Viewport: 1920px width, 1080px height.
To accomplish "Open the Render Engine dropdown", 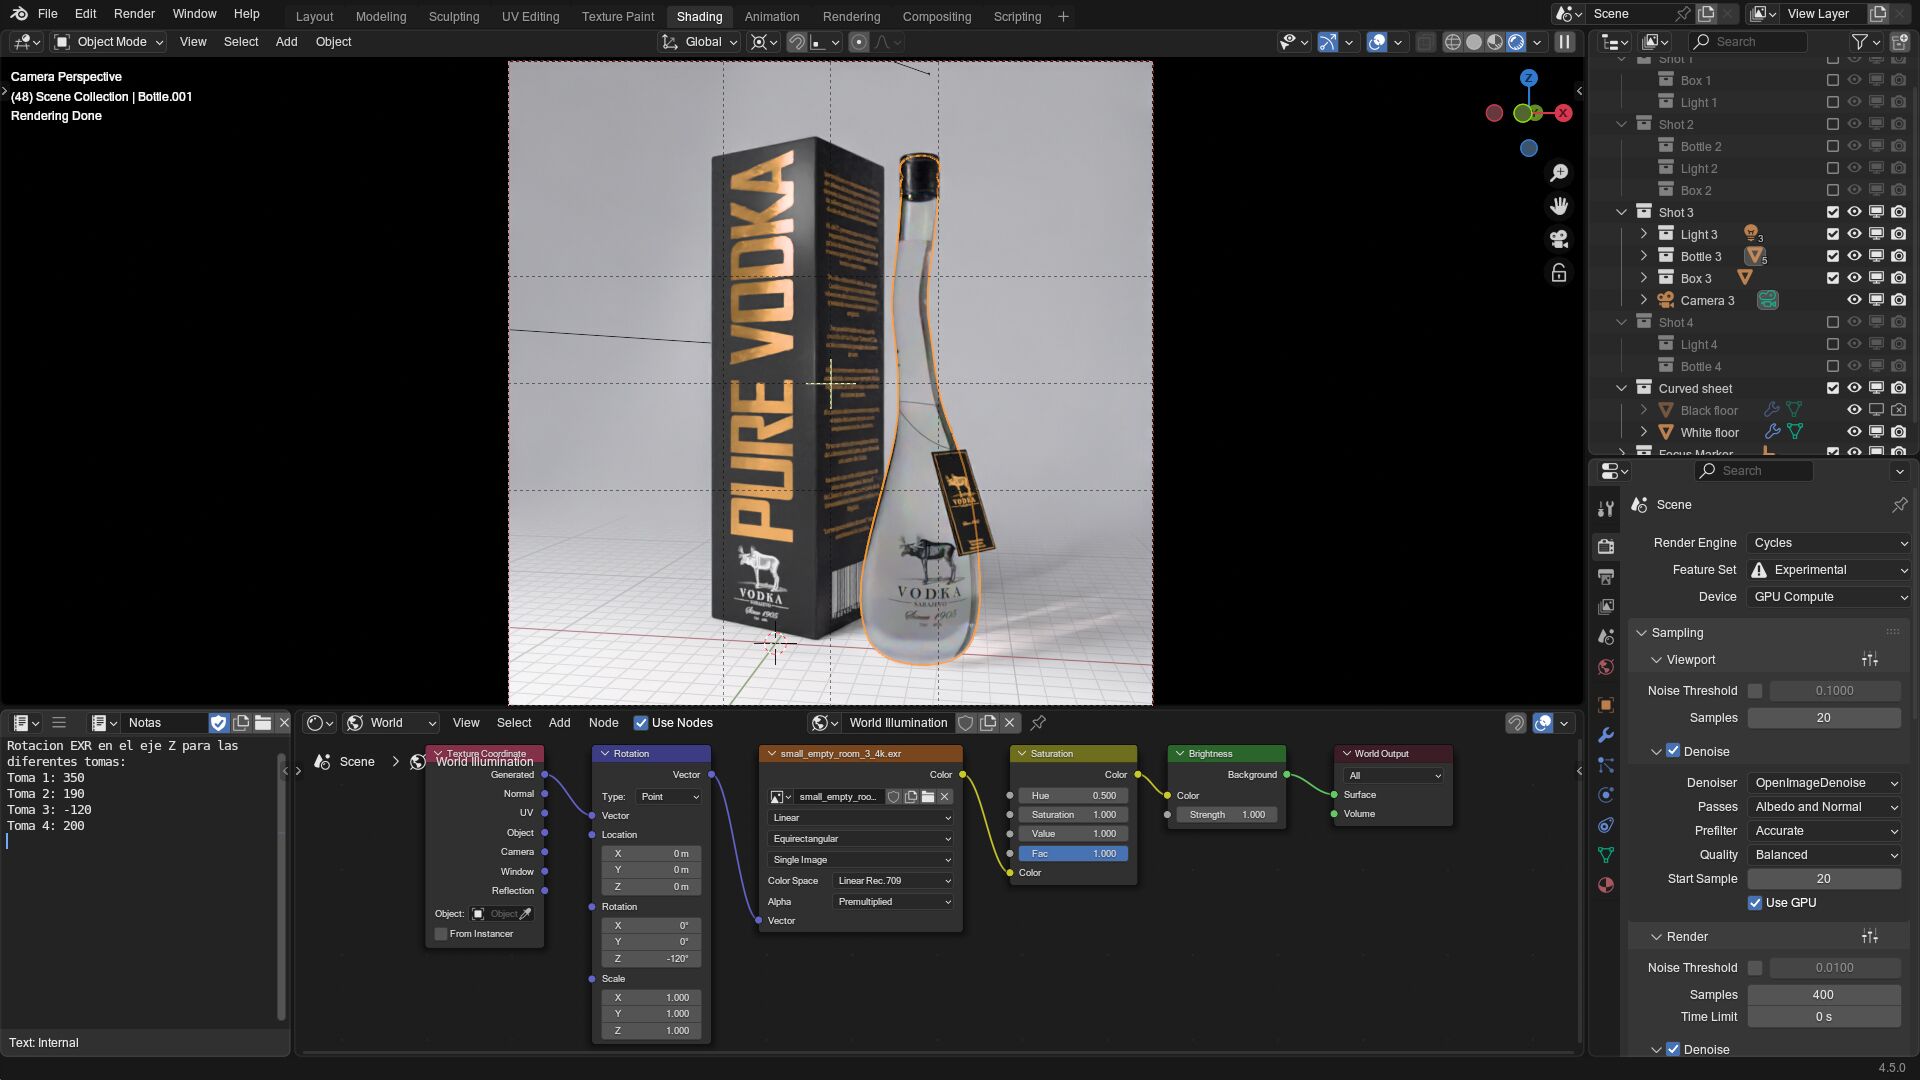I will (x=1829, y=543).
